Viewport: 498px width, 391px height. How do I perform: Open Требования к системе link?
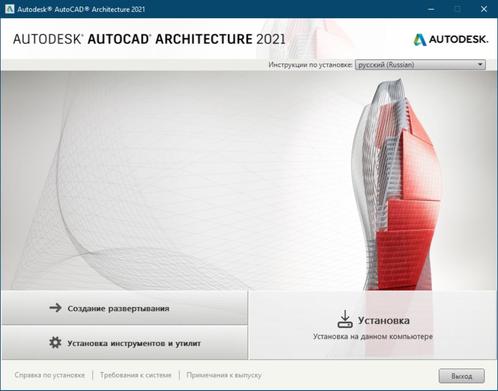click(x=136, y=375)
